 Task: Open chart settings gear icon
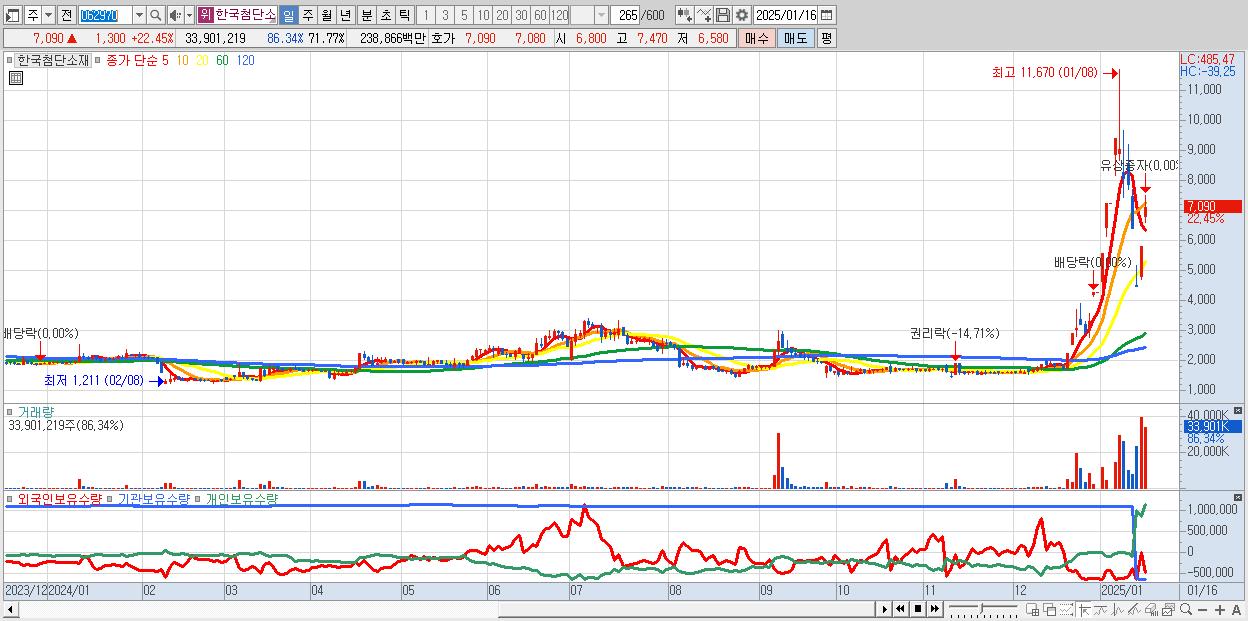click(742, 15)
